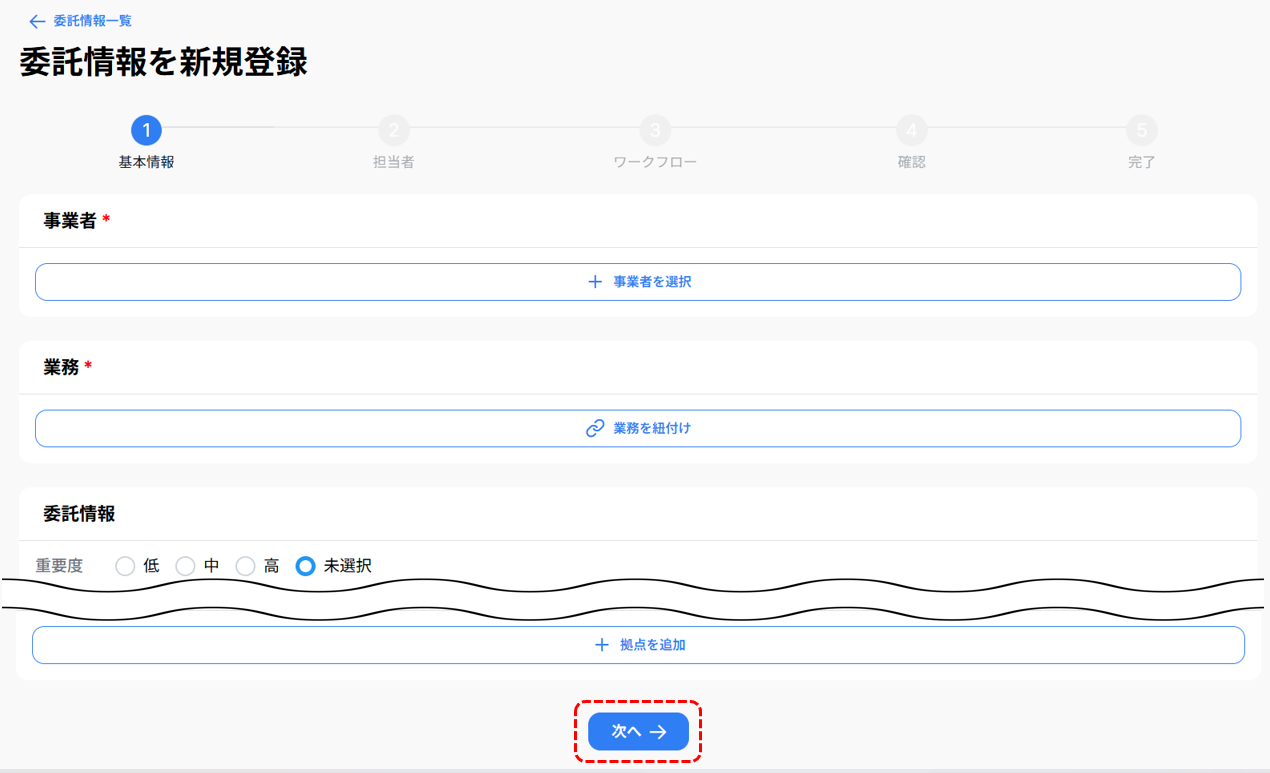Open the 委託情報一覧 link text
The image size is (1270, 773).
coord(92,21)
